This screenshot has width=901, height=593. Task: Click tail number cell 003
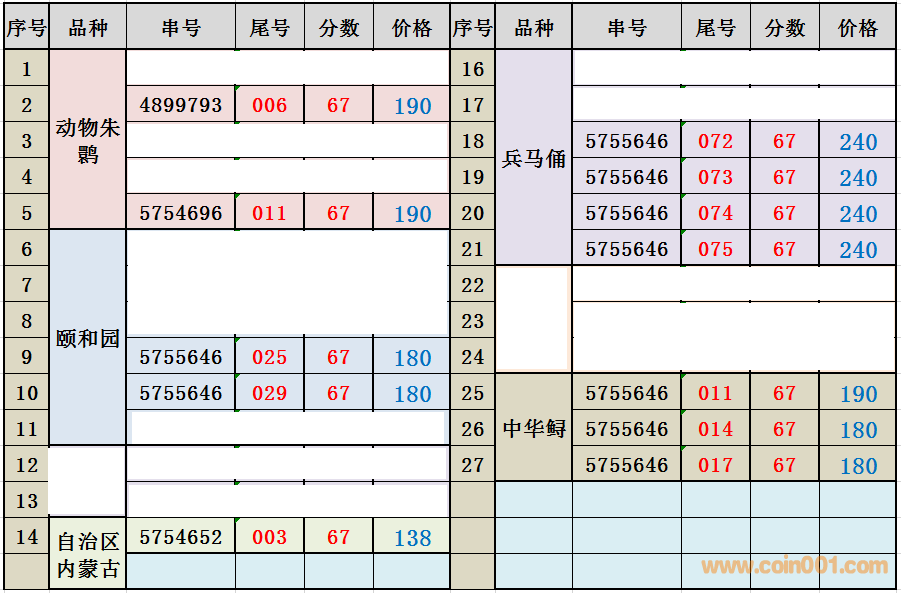click(x=270, y=537)
